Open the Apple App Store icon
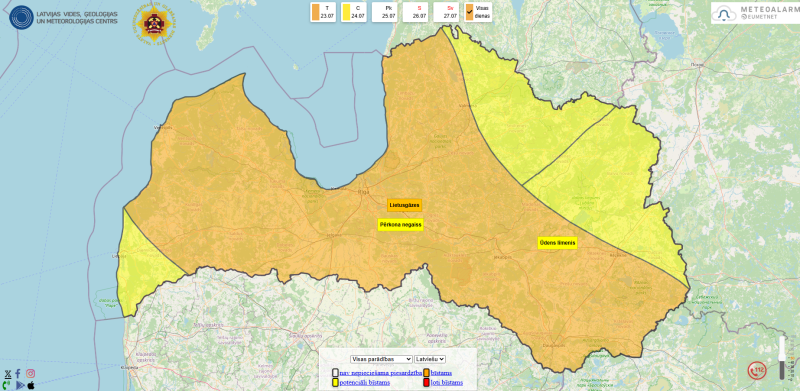Screen dimensions: 800x391 click(x=31, y=385)
